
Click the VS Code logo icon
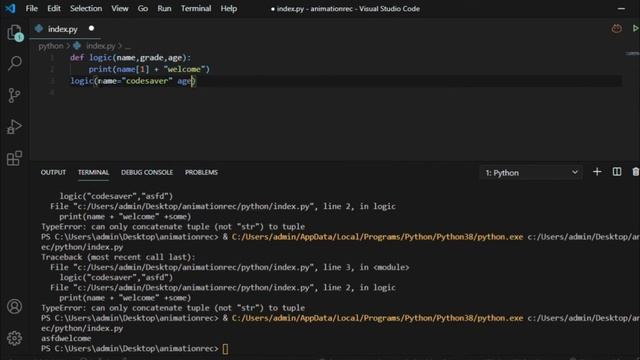point(10,8)
